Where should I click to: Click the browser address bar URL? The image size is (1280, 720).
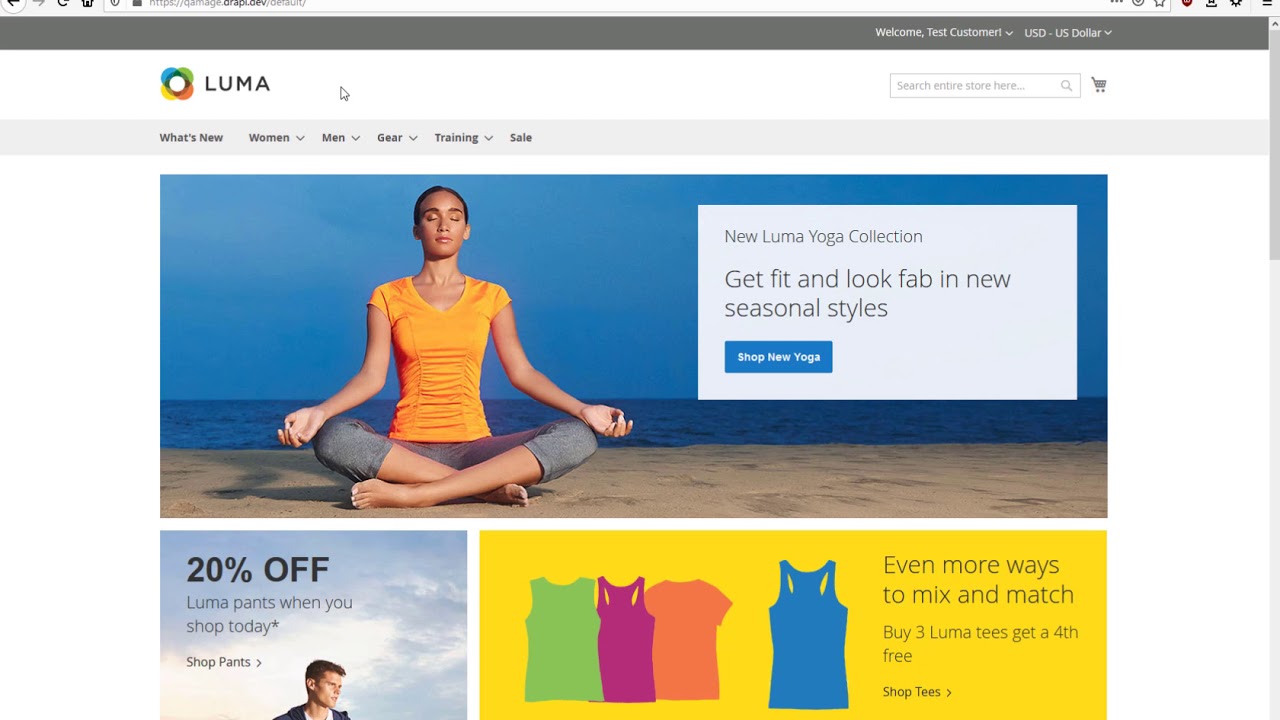(x=227, y=3)
